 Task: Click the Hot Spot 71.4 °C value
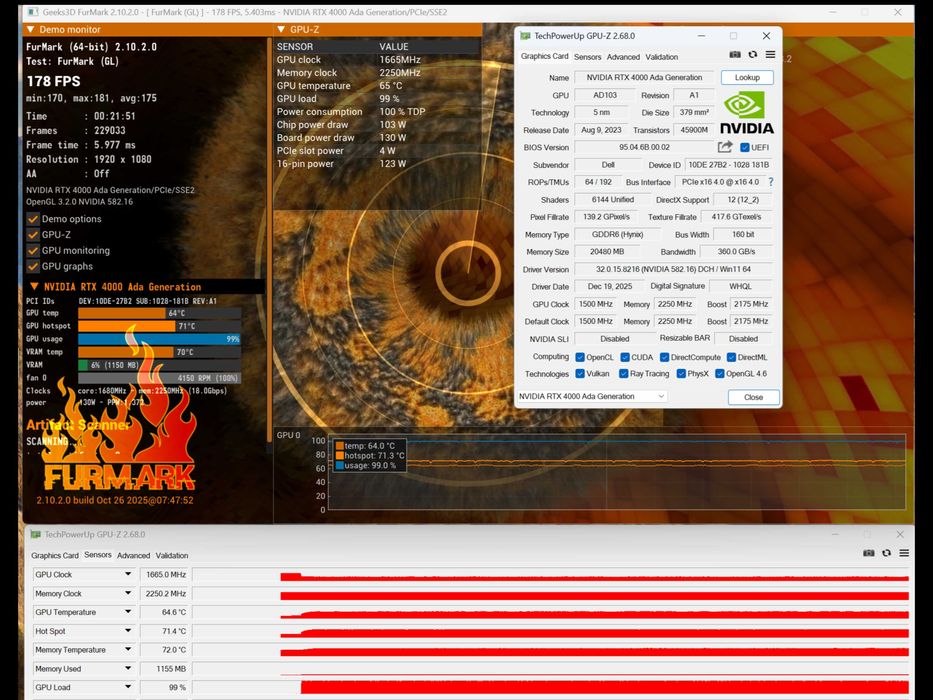click(165, 631)
